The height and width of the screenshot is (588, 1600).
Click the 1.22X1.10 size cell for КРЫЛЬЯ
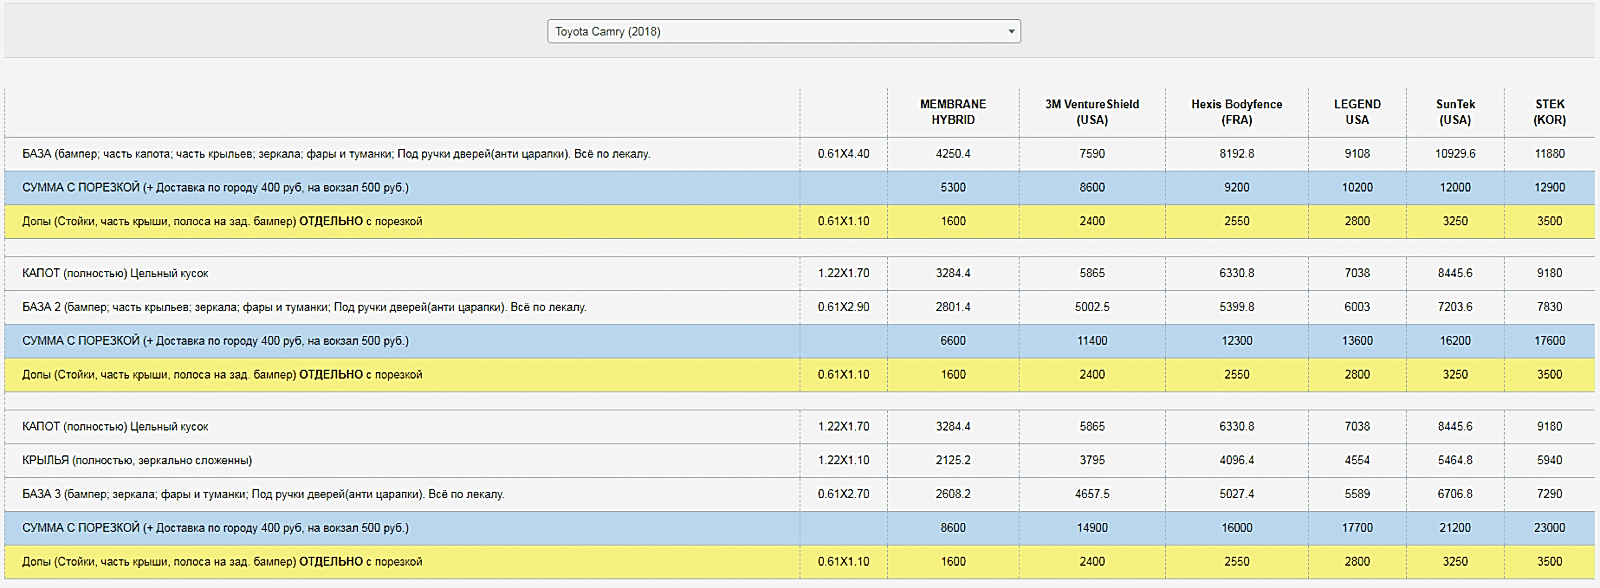click(x=843, y=460)
